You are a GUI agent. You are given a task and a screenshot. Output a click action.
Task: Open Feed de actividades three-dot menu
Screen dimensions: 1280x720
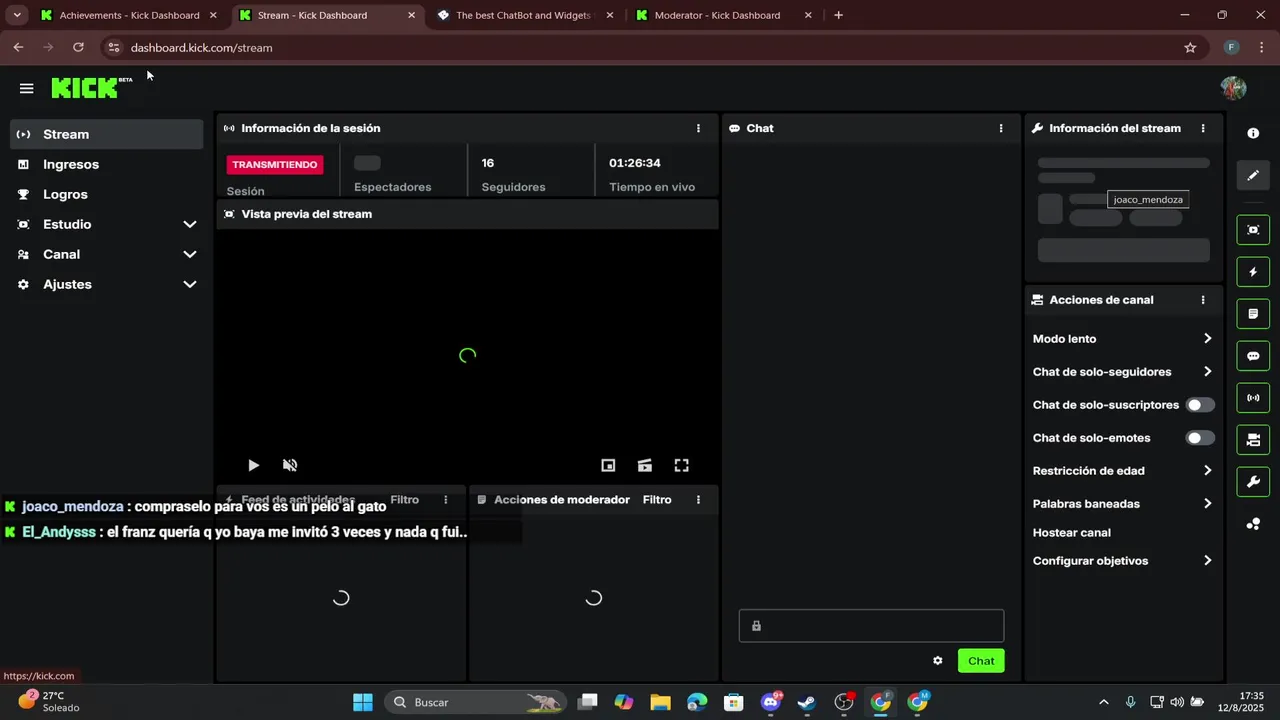pyautogui.click(x=446, y=500)
